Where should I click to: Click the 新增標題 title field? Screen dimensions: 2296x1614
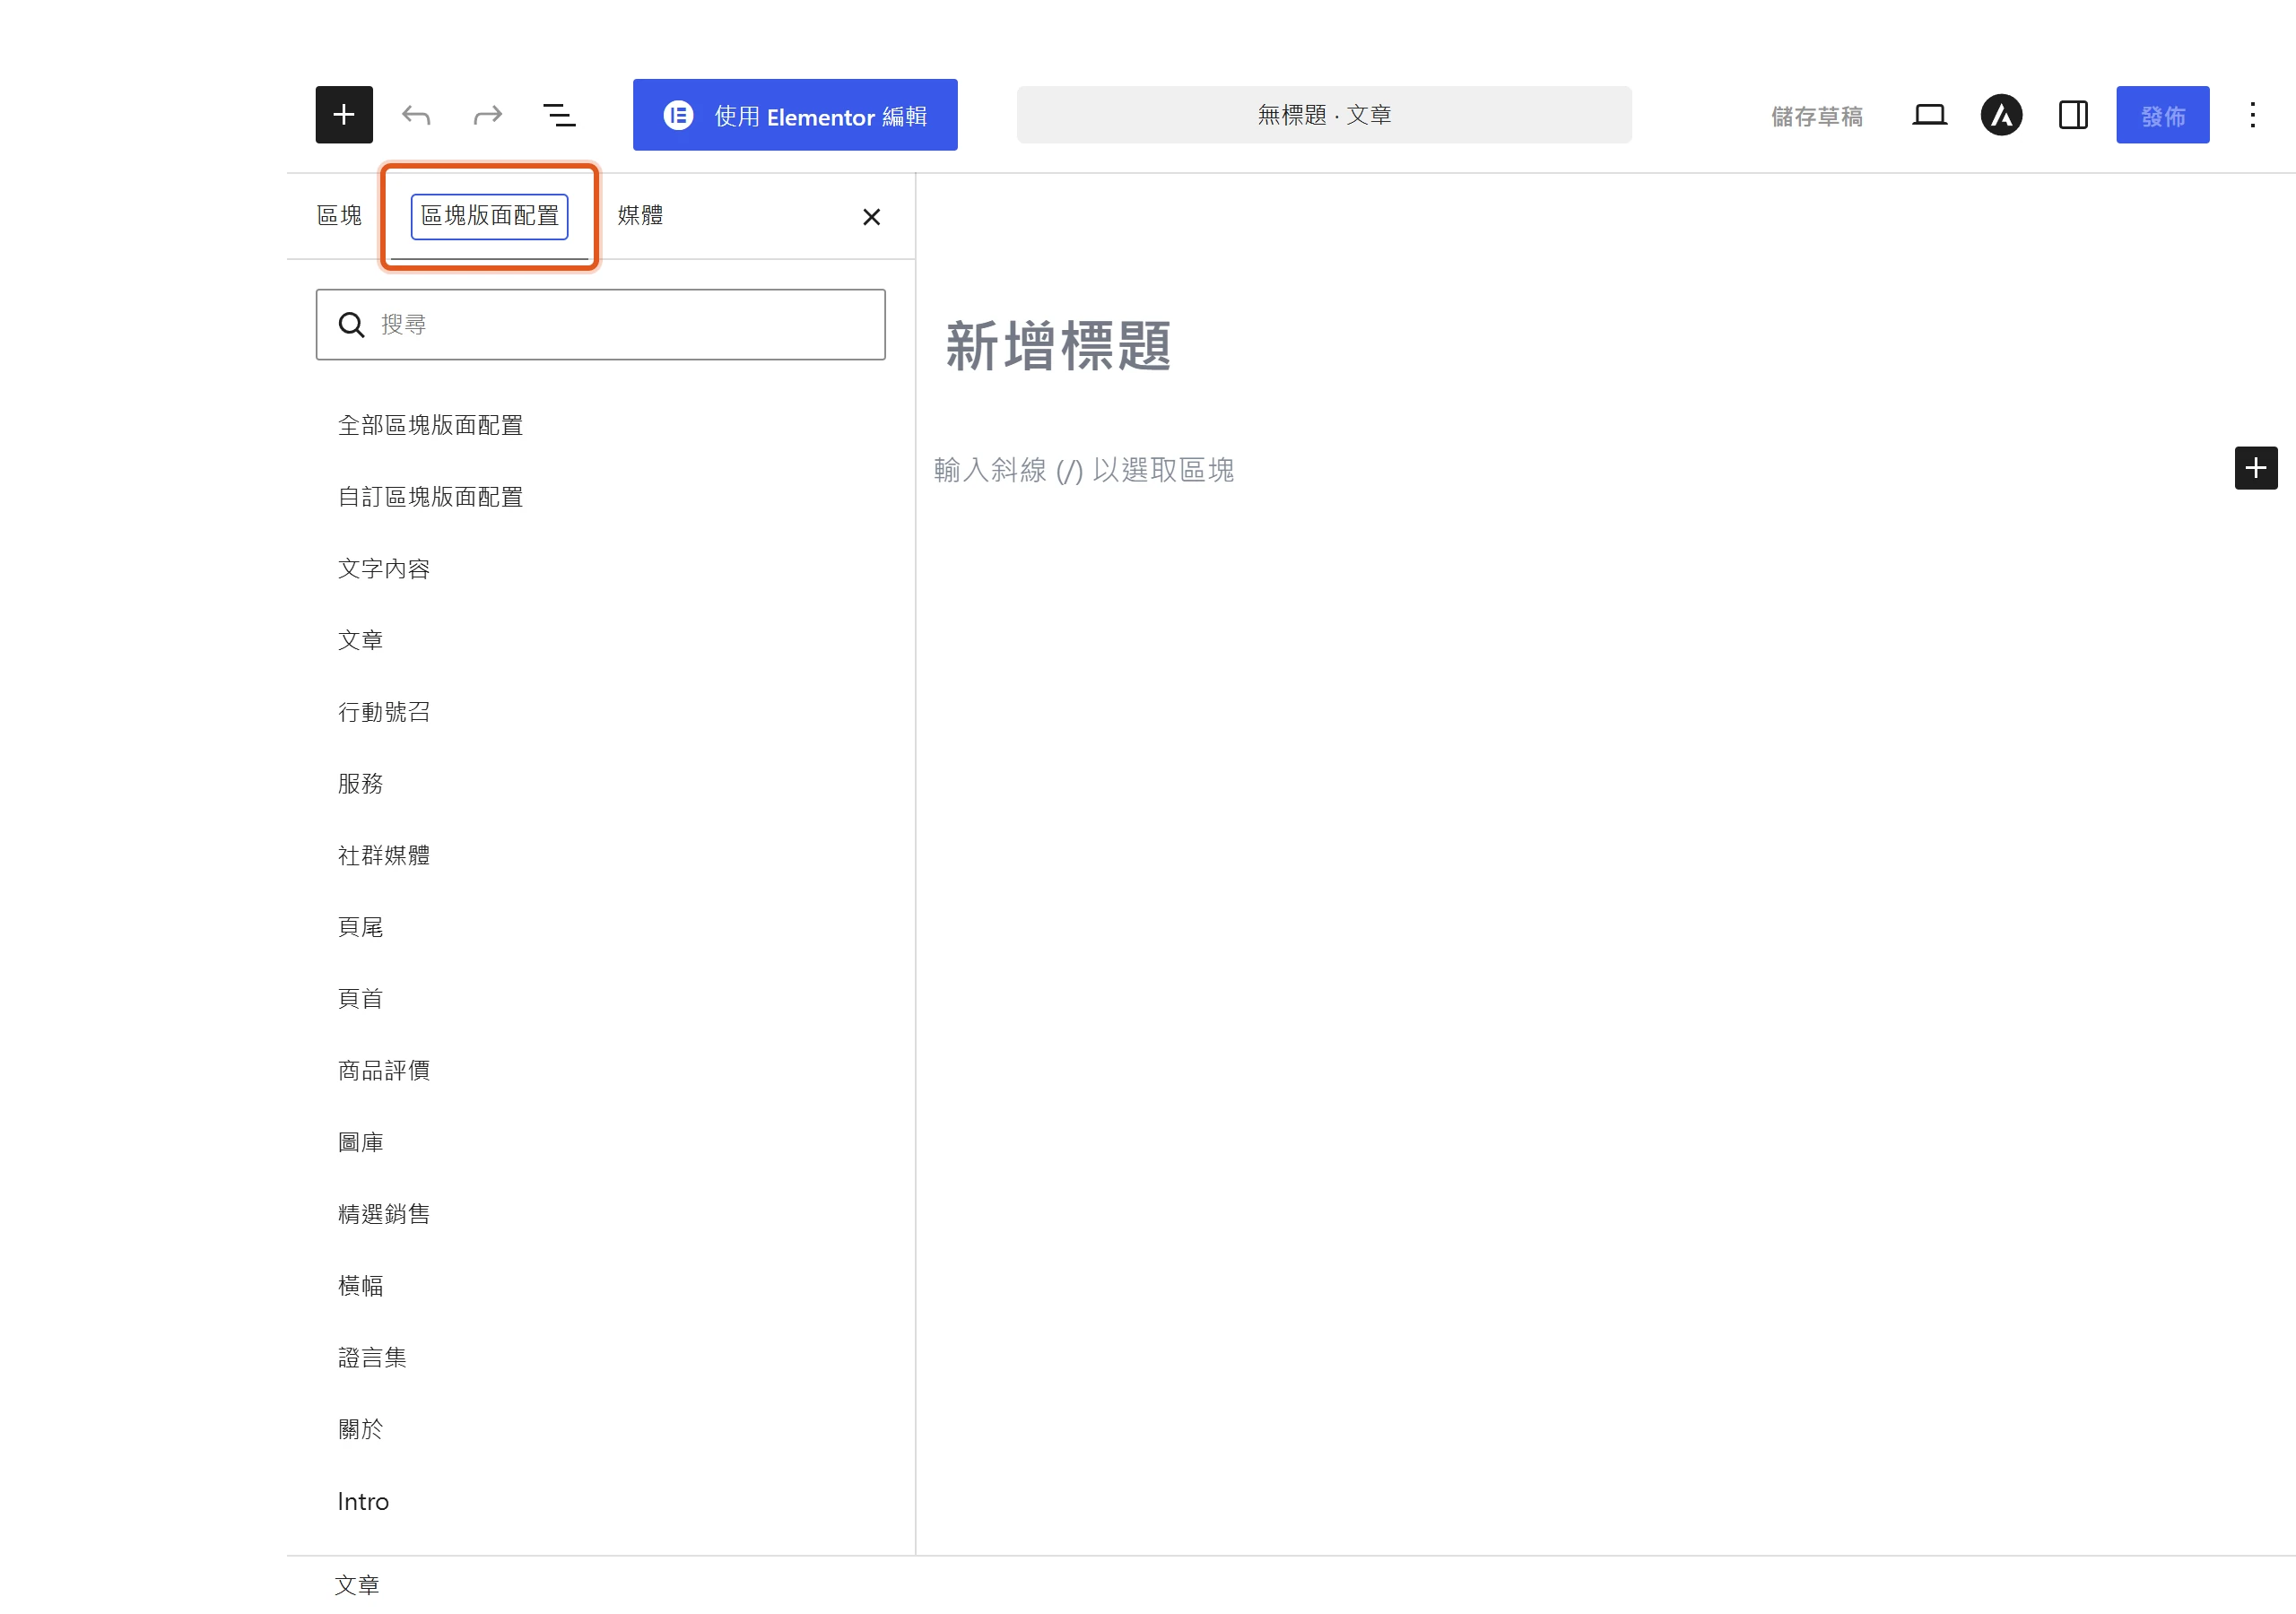click(x=1058, y=347)
